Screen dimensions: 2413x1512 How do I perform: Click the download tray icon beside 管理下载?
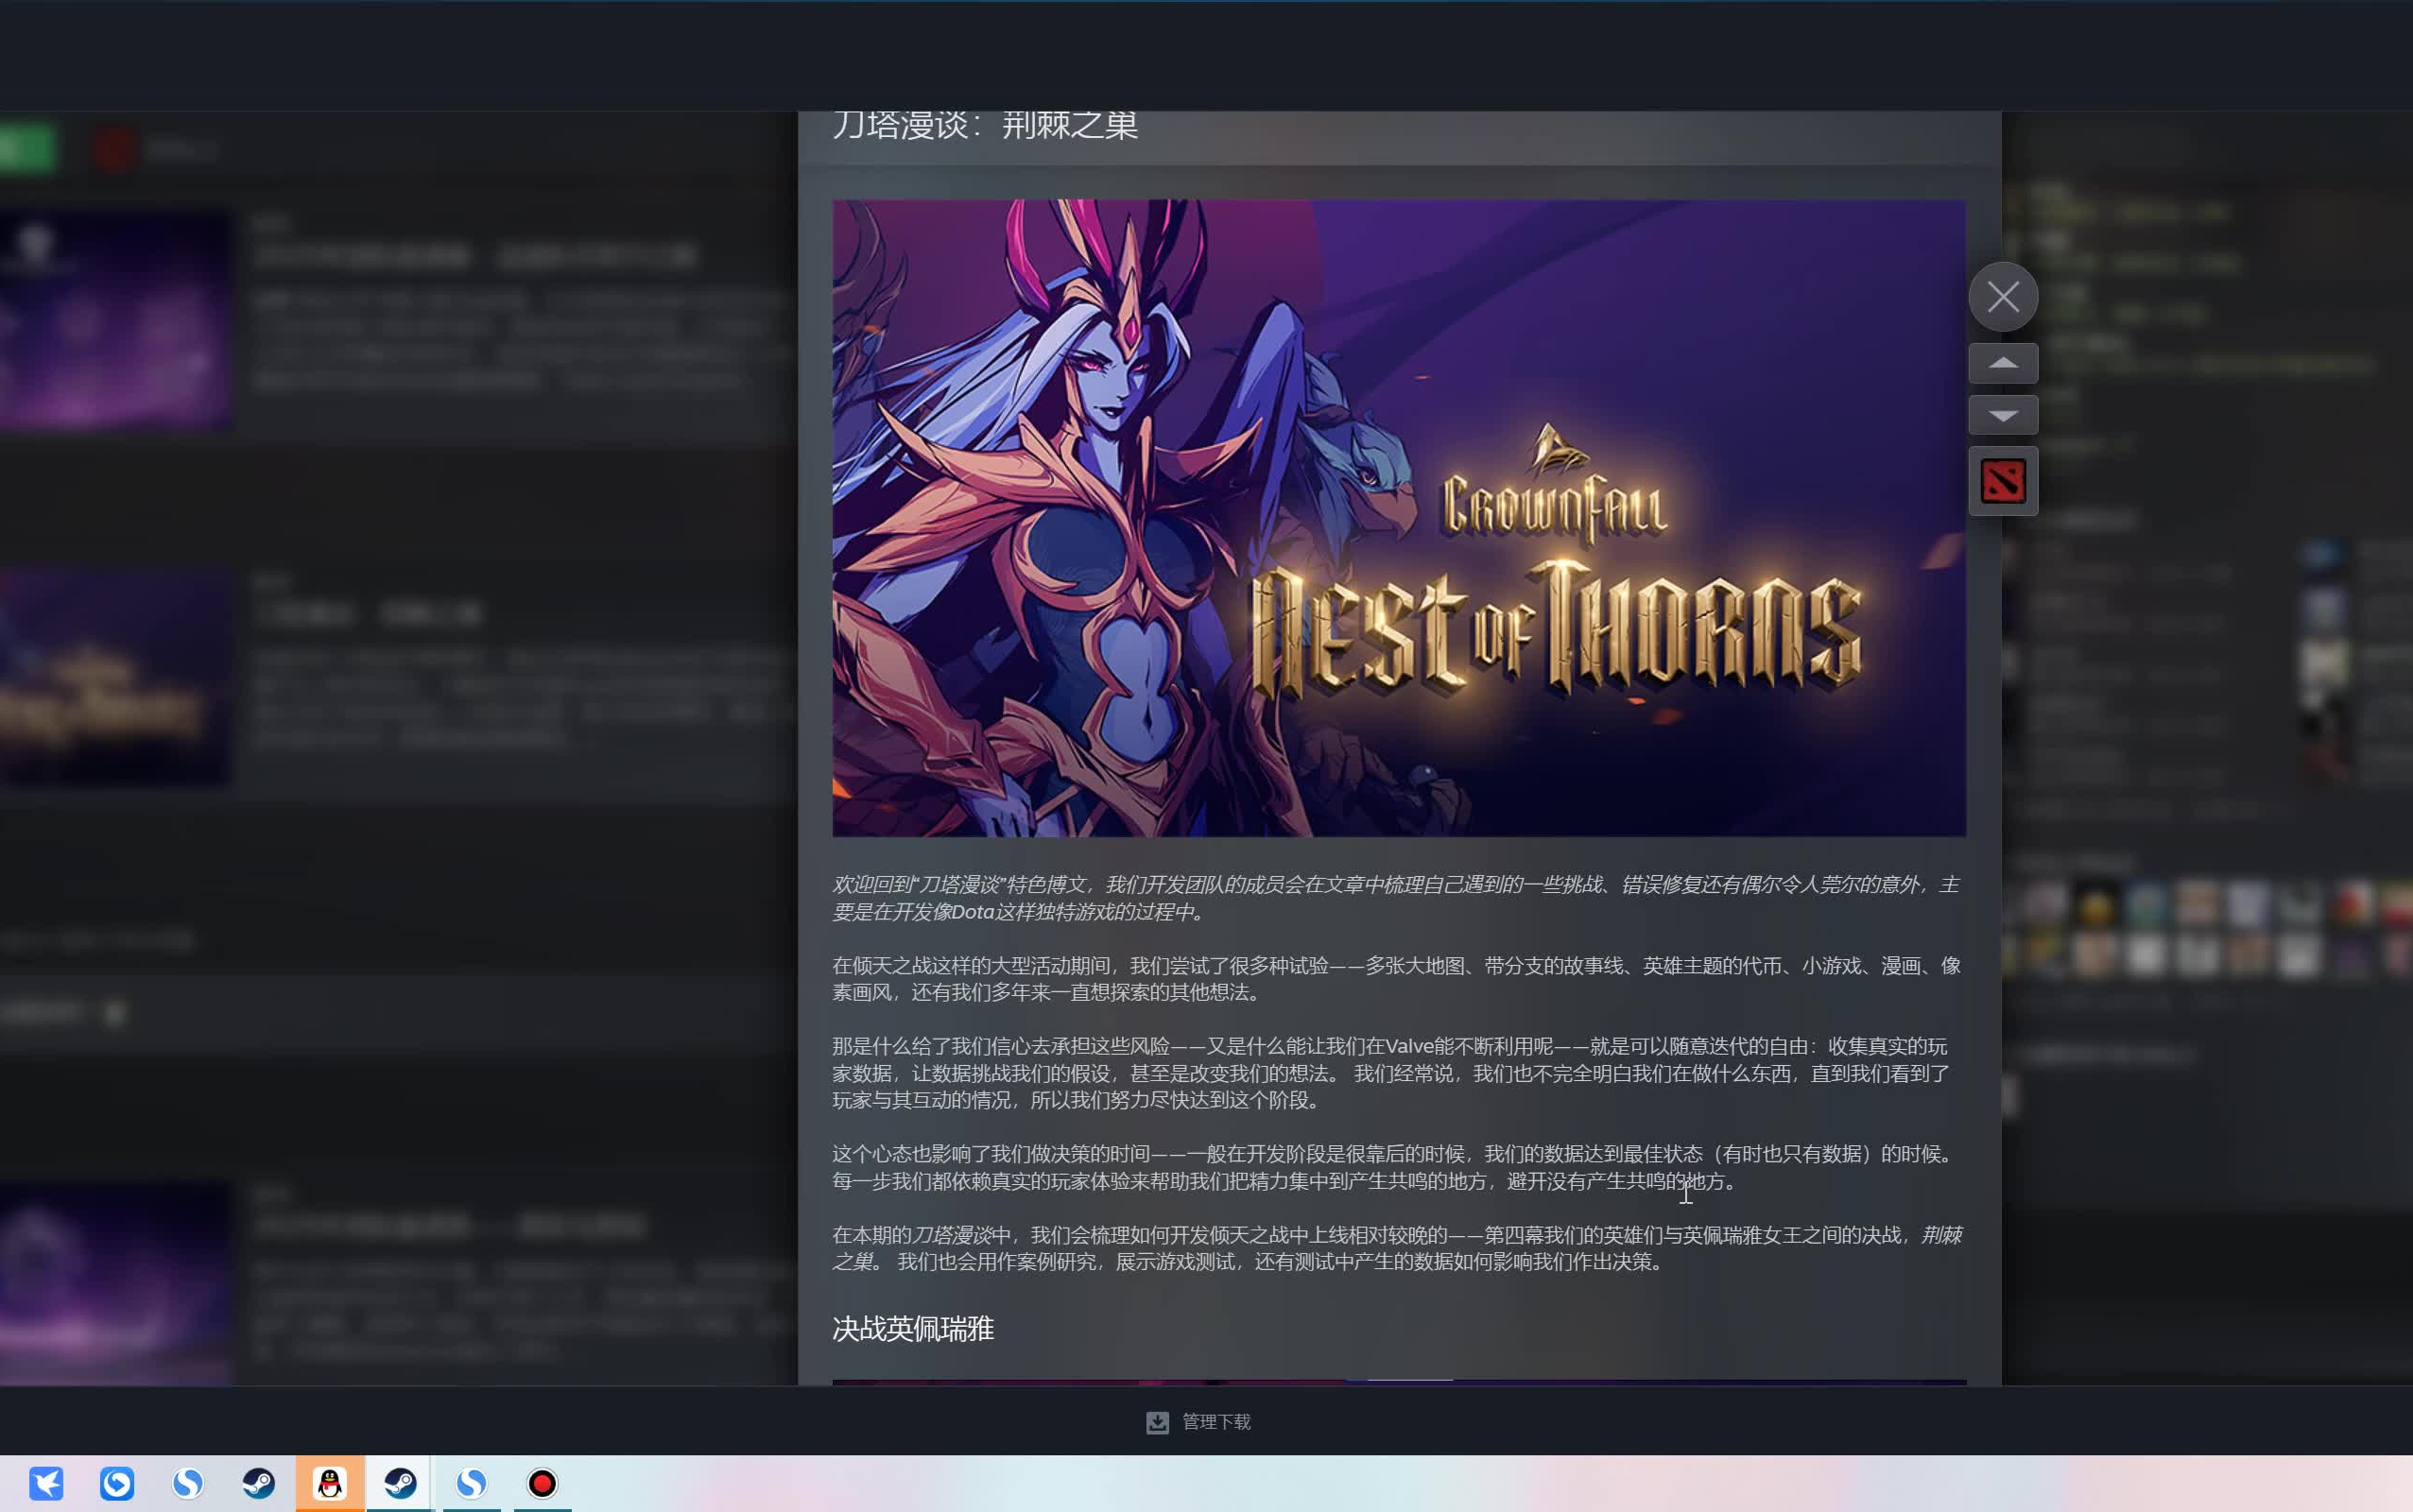tap(1157, 1422)
